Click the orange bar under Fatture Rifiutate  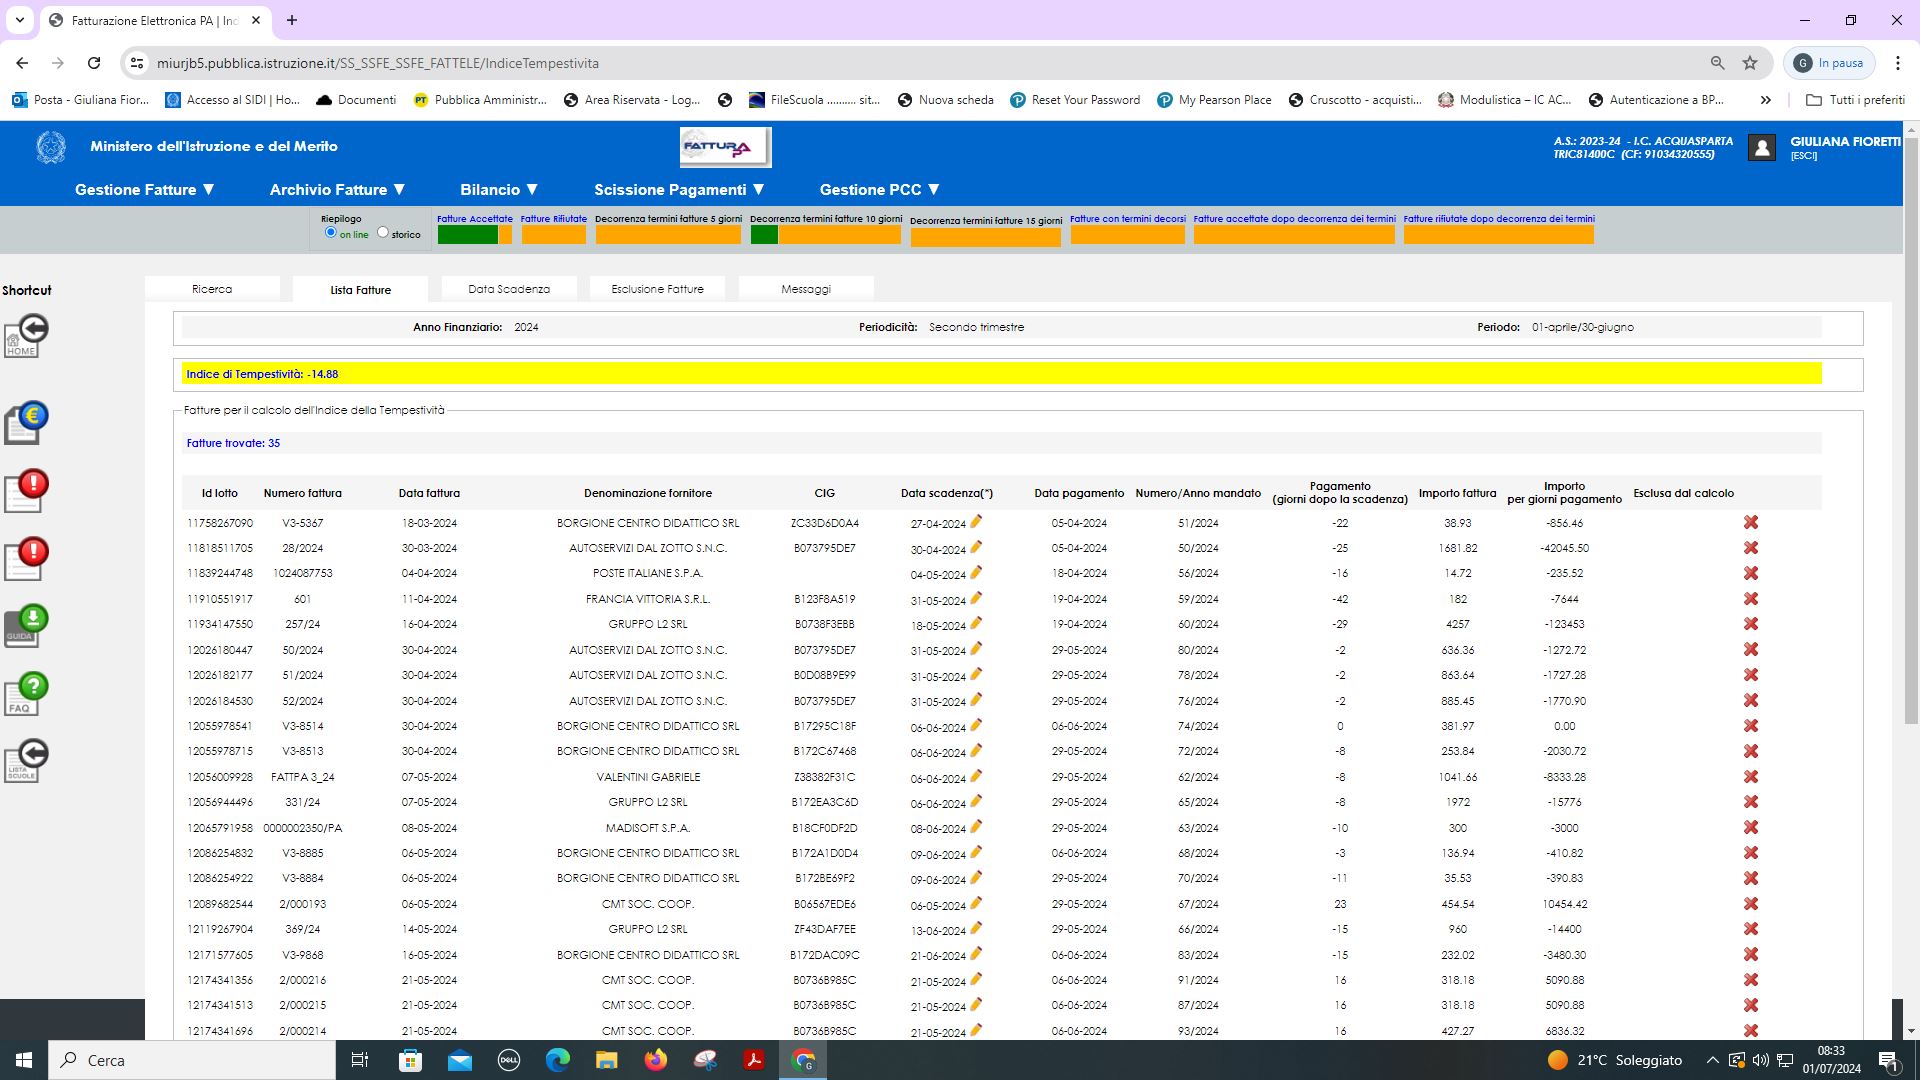tap(554, 235)
